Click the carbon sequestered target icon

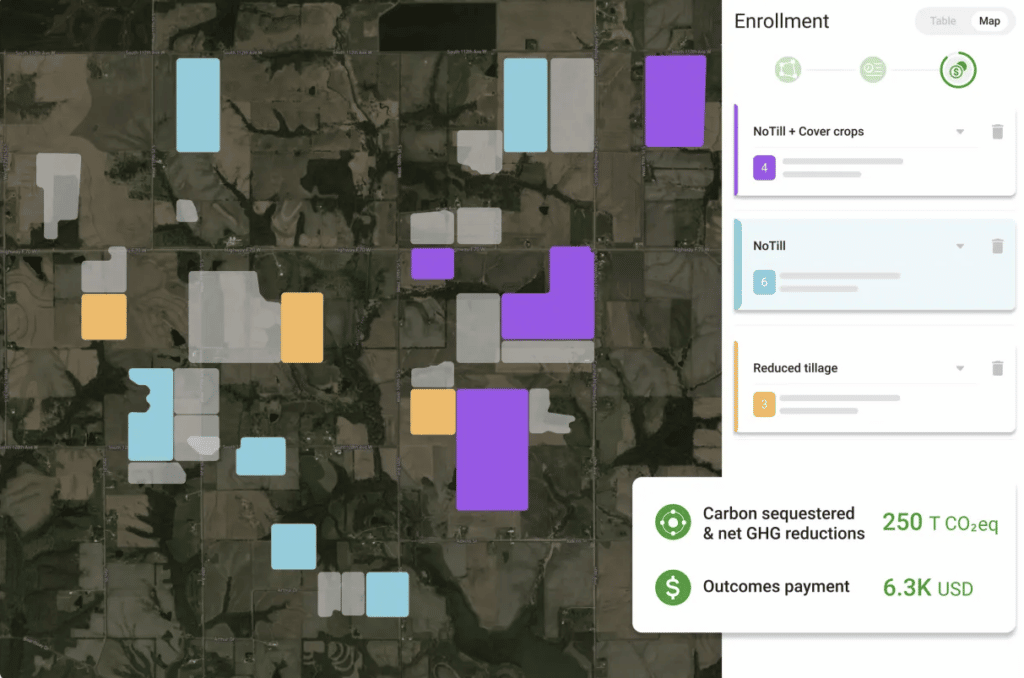click(x=673, y=522)
